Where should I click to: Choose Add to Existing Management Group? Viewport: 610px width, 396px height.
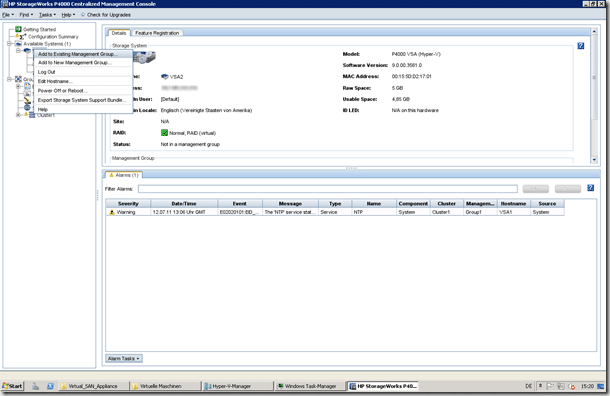point(83,54)
